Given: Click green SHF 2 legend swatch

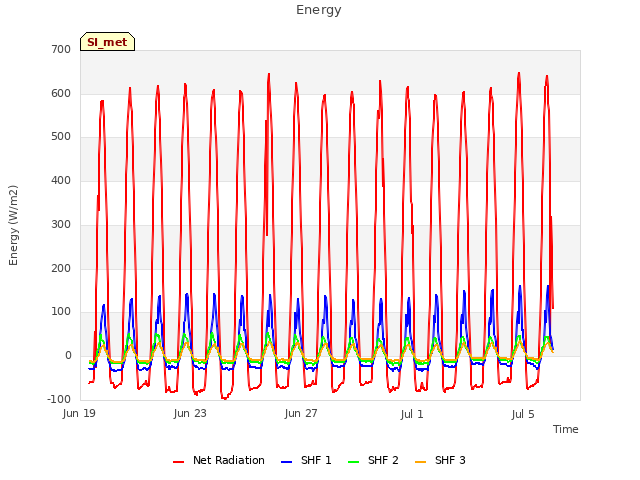Looking at the screenshot, I should point(353,462).
